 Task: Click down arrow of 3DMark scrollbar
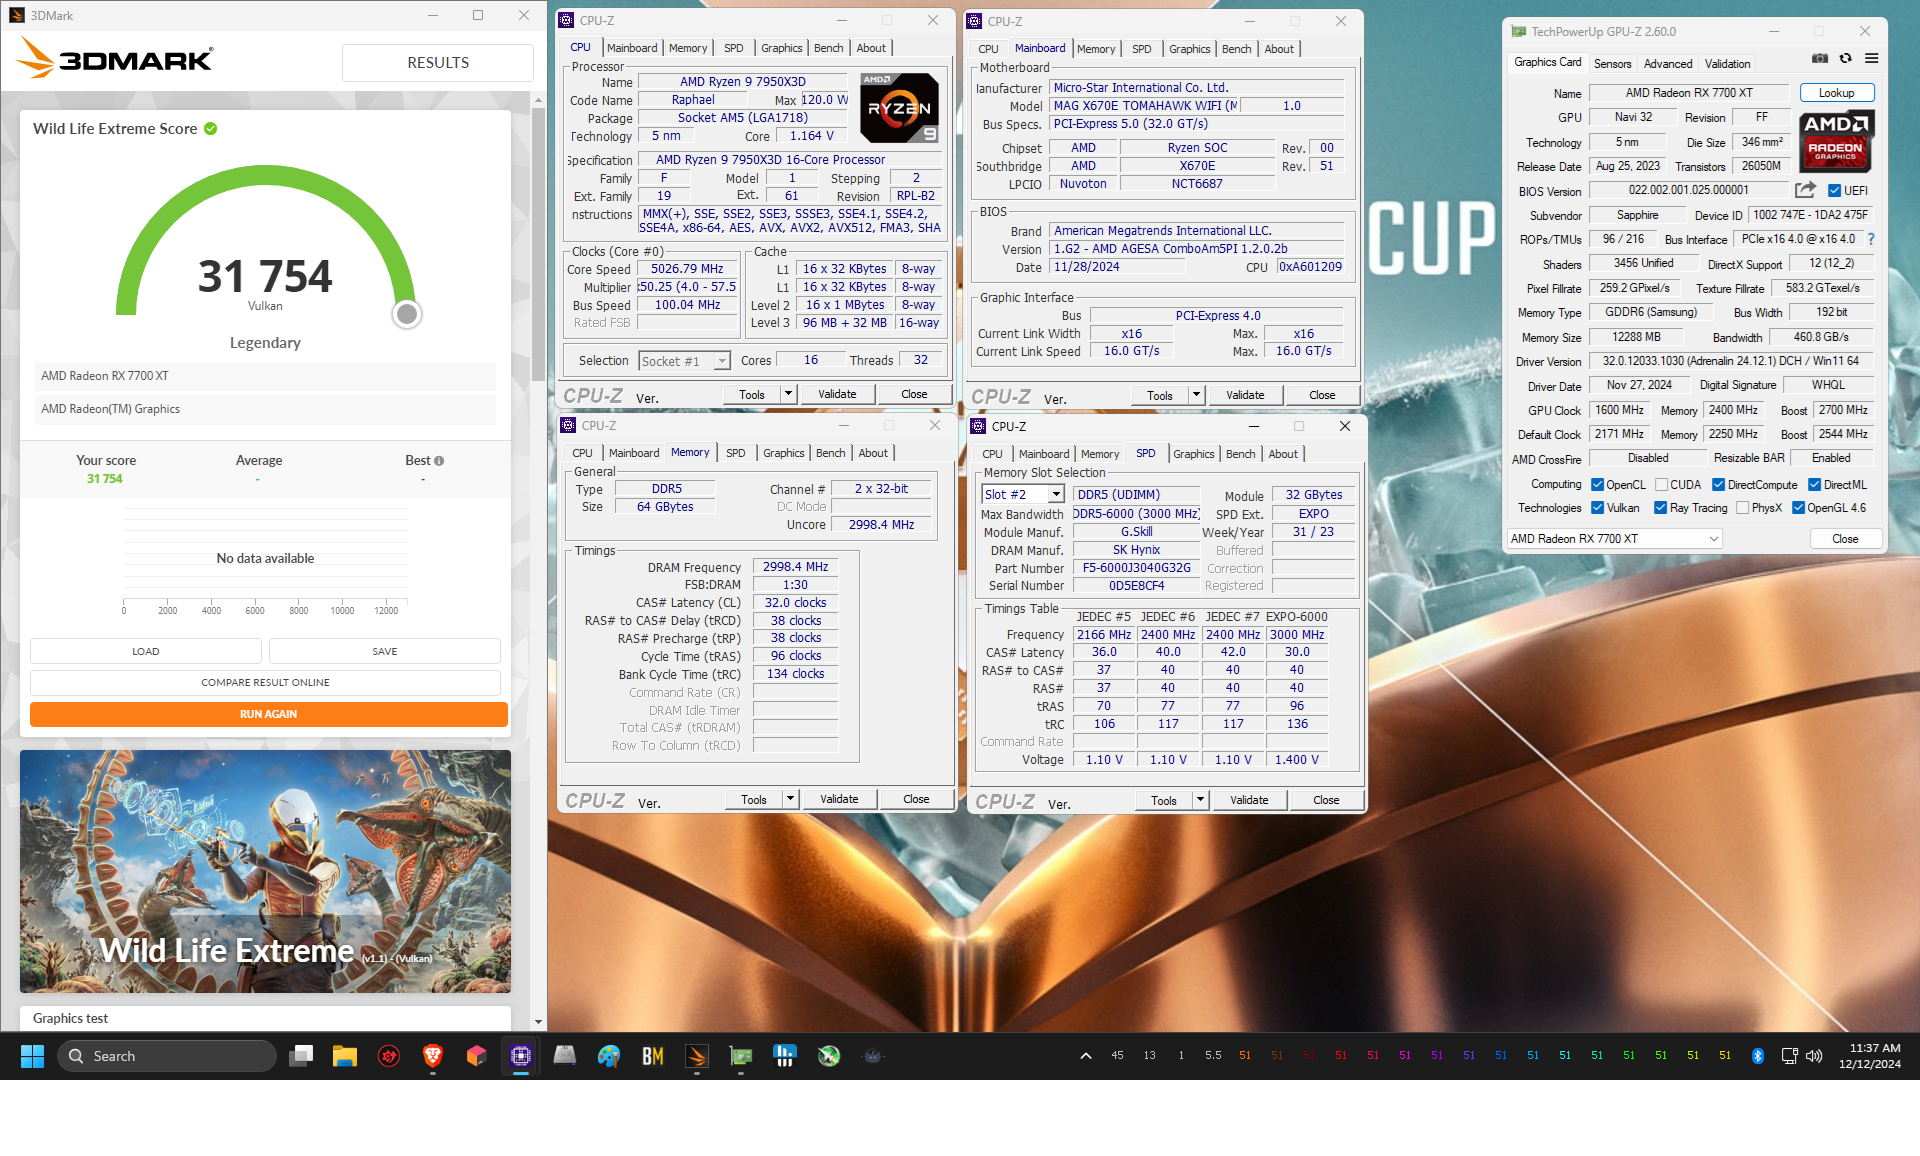point(538,1022)
